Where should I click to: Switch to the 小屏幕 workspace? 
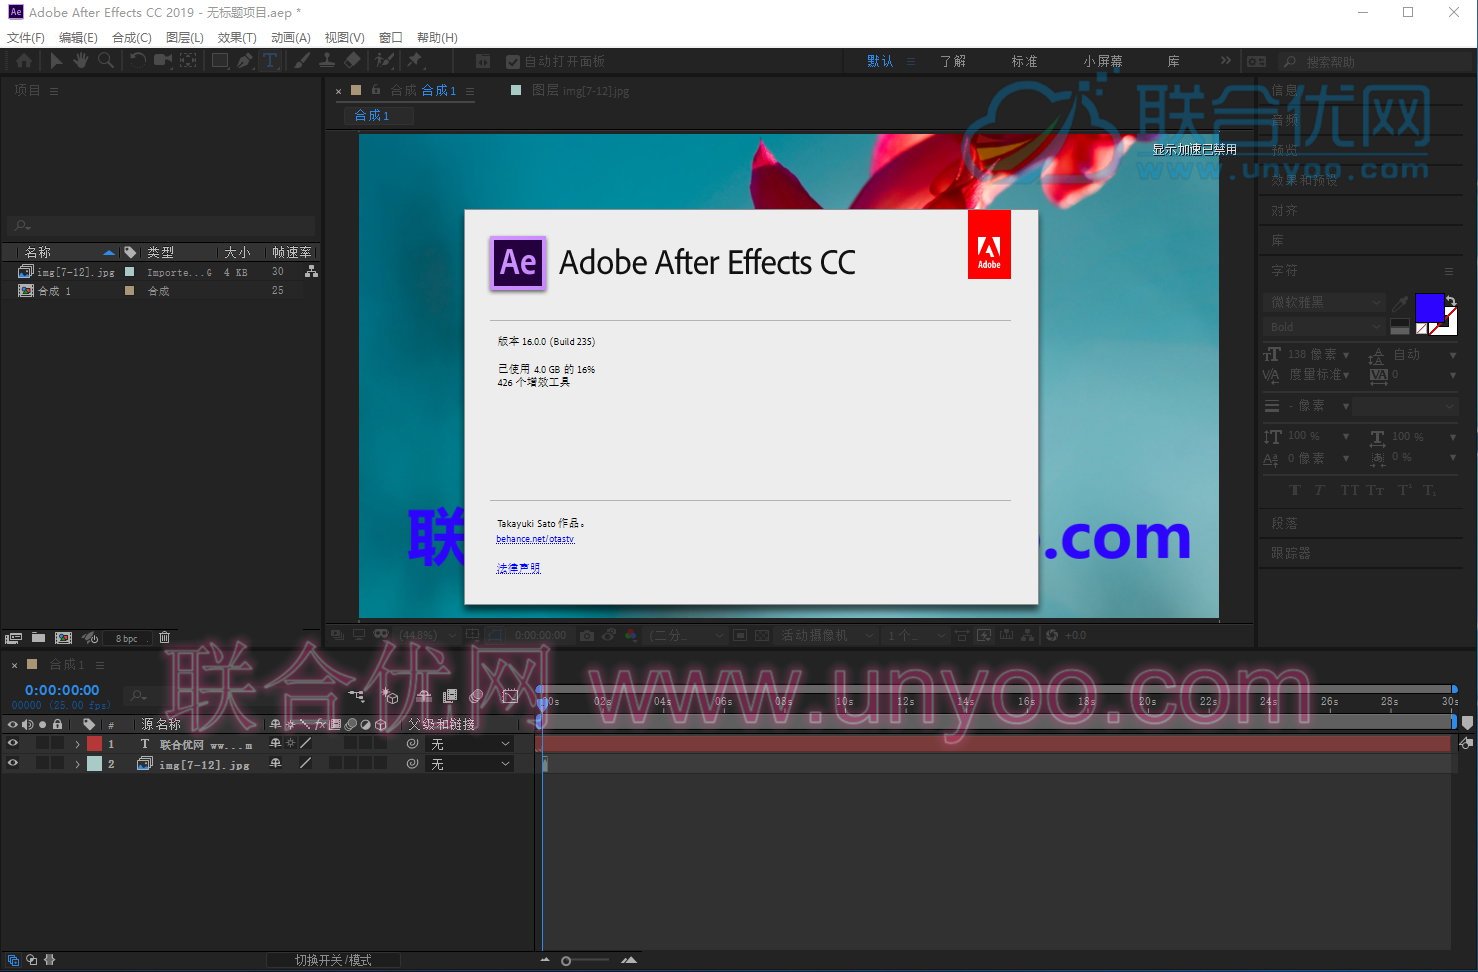pos(1102,61)
